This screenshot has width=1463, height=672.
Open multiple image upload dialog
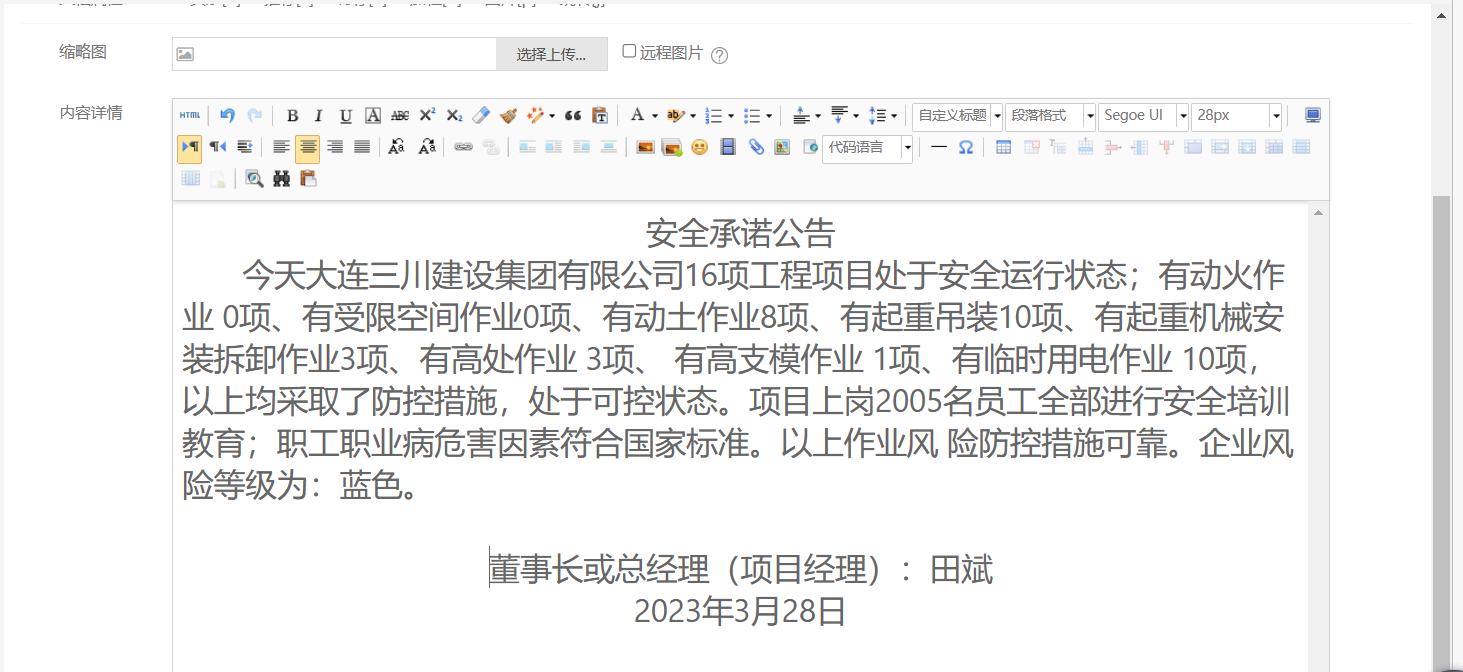672,148
